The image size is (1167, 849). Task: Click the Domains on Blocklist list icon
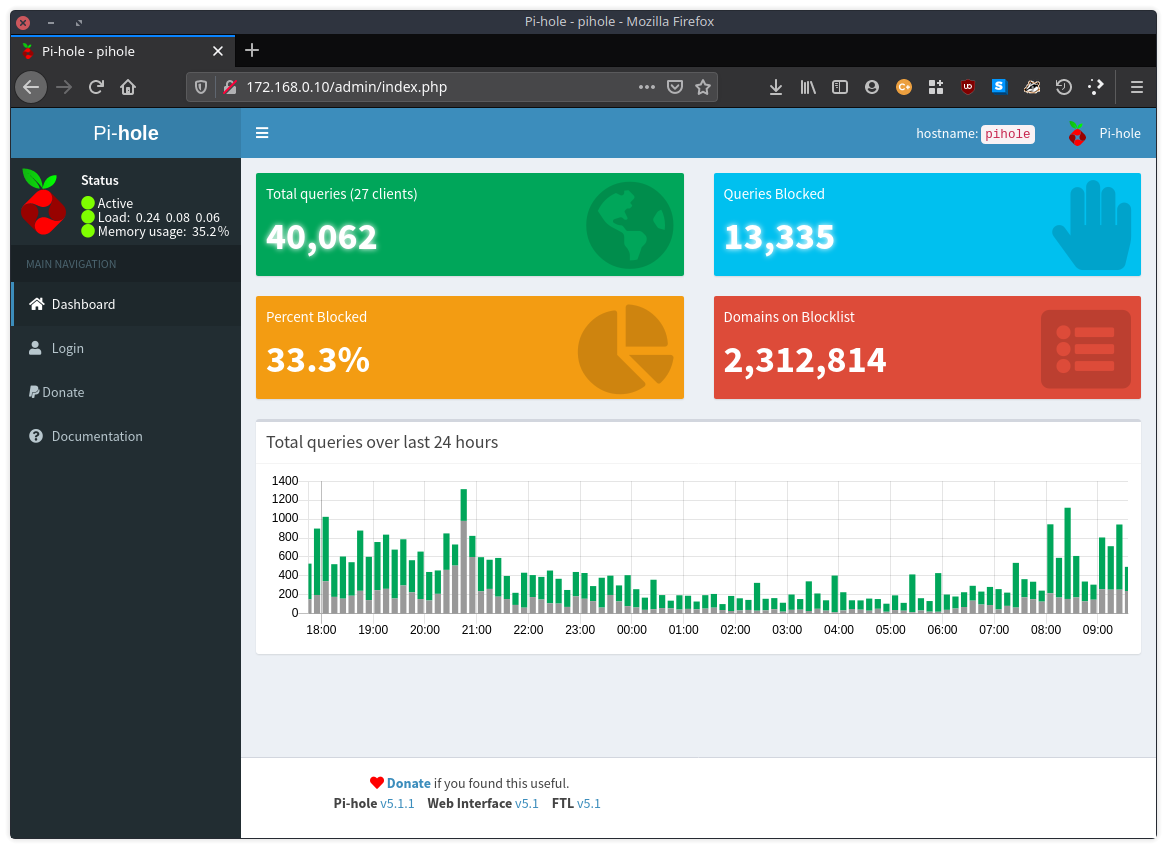[x=1086, y=349]
